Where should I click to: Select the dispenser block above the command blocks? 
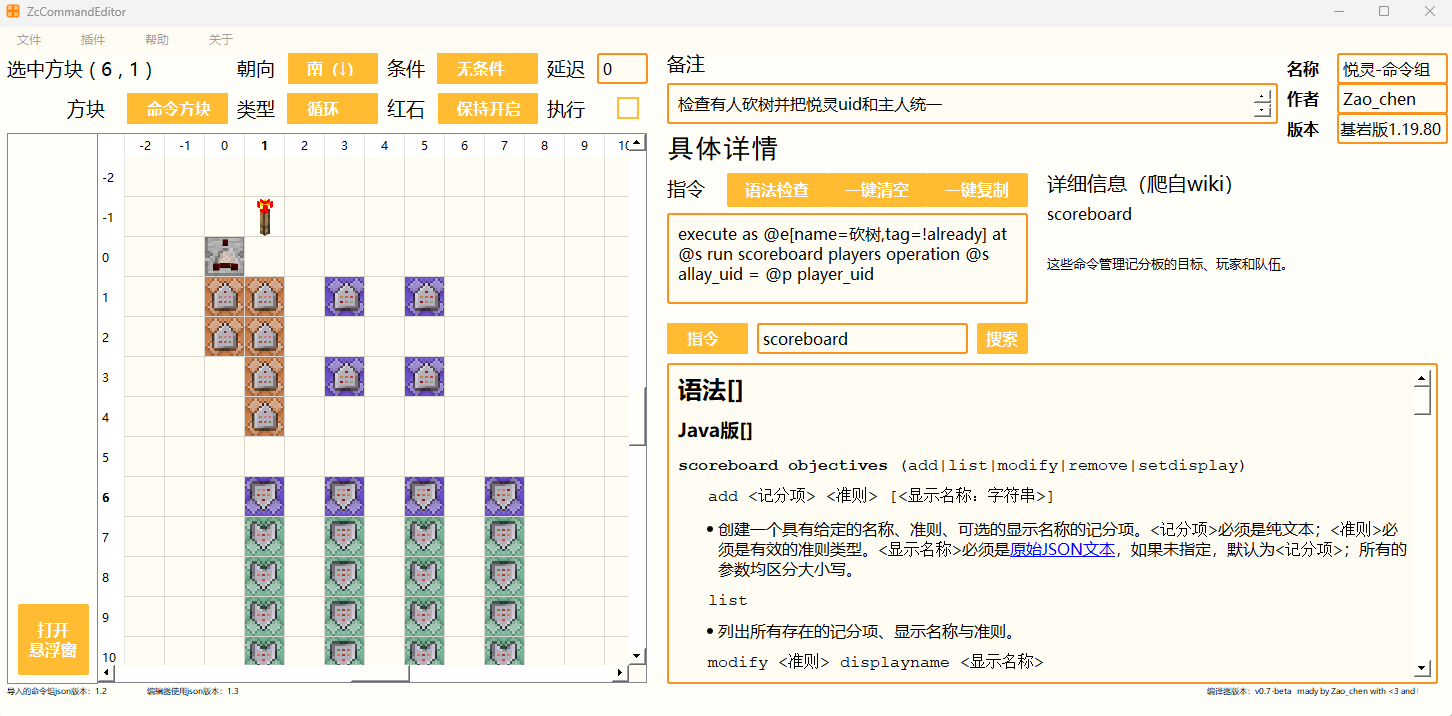pyautogui.click(x=224, y=257)
